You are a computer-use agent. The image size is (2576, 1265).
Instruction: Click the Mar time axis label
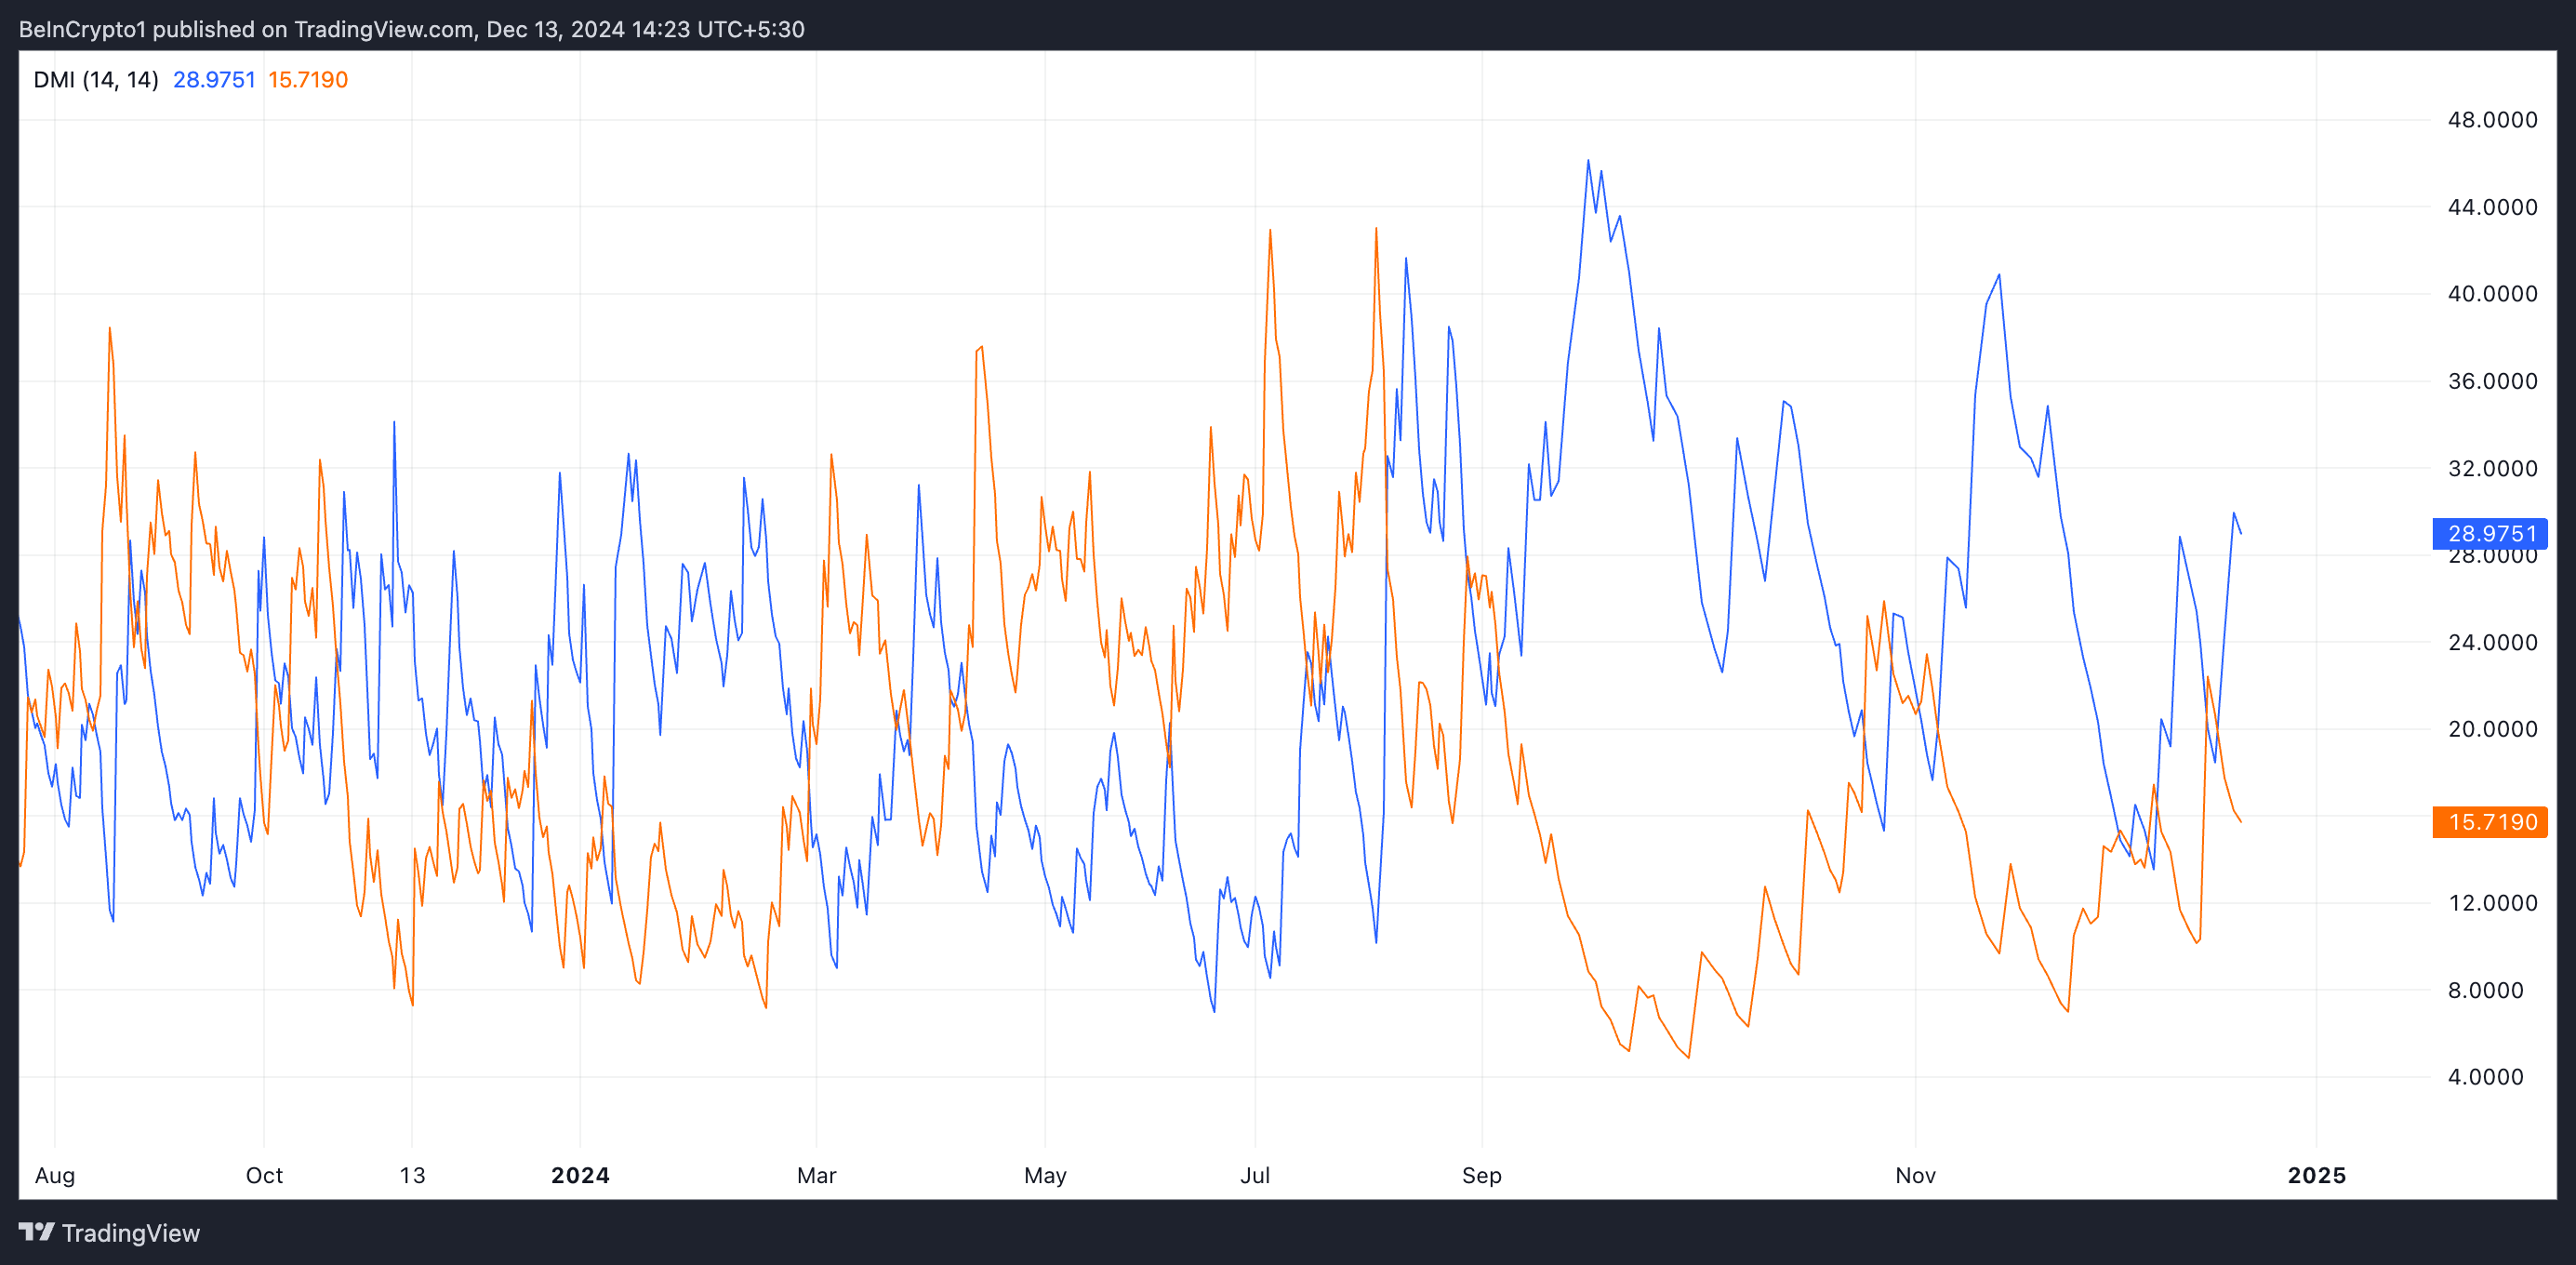(x=816, y=1175)
